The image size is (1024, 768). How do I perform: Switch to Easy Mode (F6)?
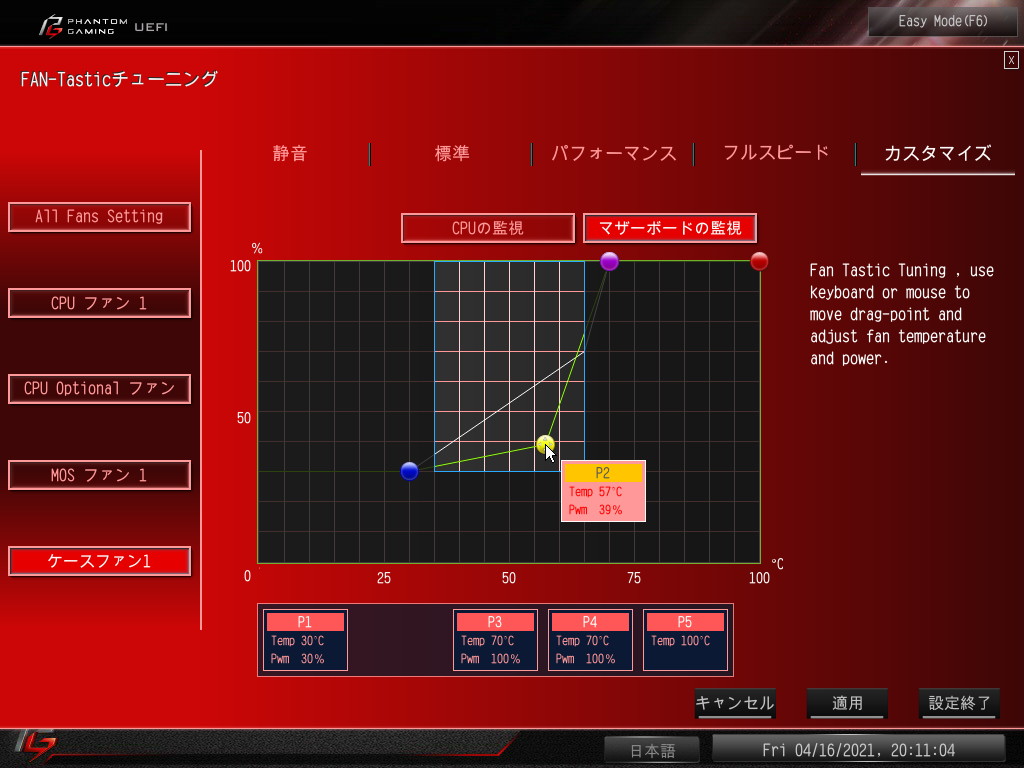(x=942, y=21)
